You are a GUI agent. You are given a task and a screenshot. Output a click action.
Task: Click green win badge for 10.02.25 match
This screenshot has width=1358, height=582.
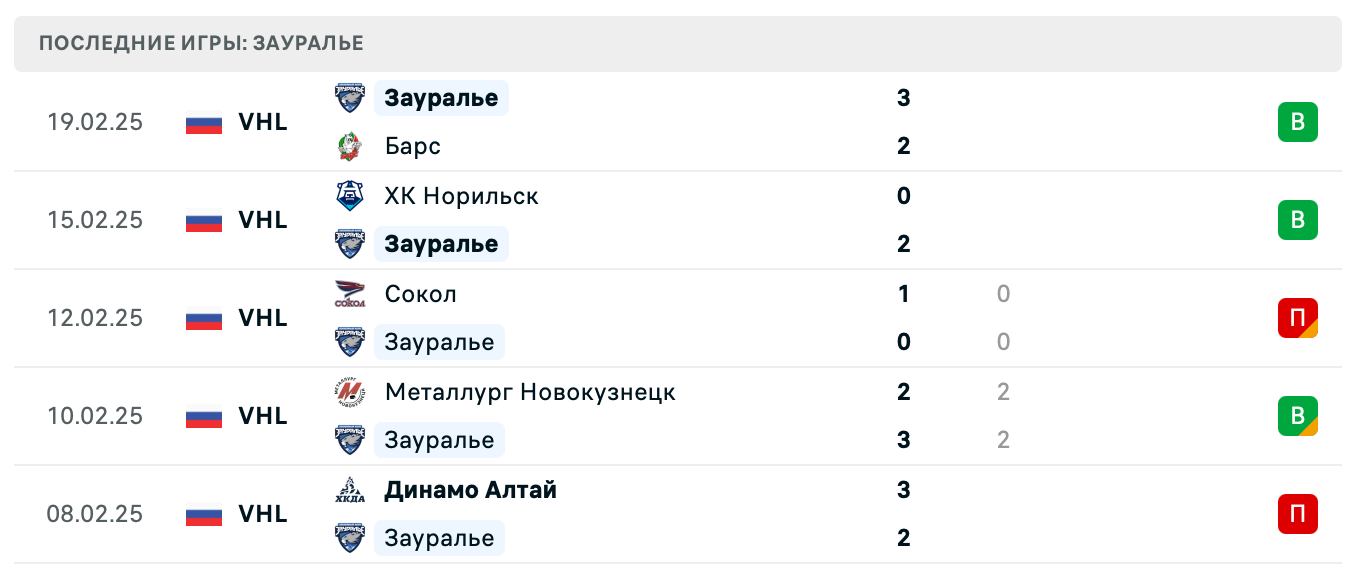click(1297, 416)
